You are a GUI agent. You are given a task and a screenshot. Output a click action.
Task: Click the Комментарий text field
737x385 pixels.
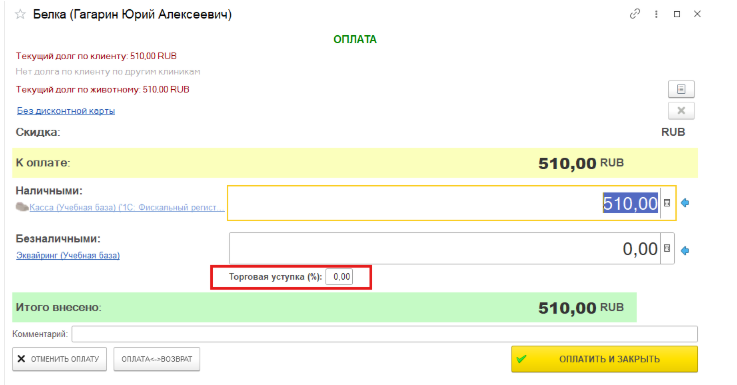[x=384, y=334]
